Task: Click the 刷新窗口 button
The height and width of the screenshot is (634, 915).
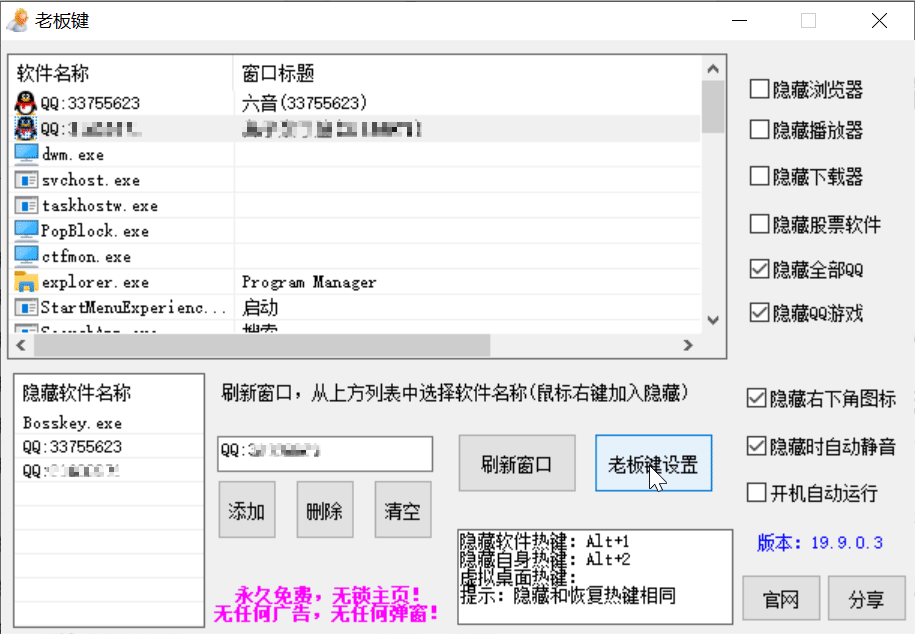Action: (516, 463)
